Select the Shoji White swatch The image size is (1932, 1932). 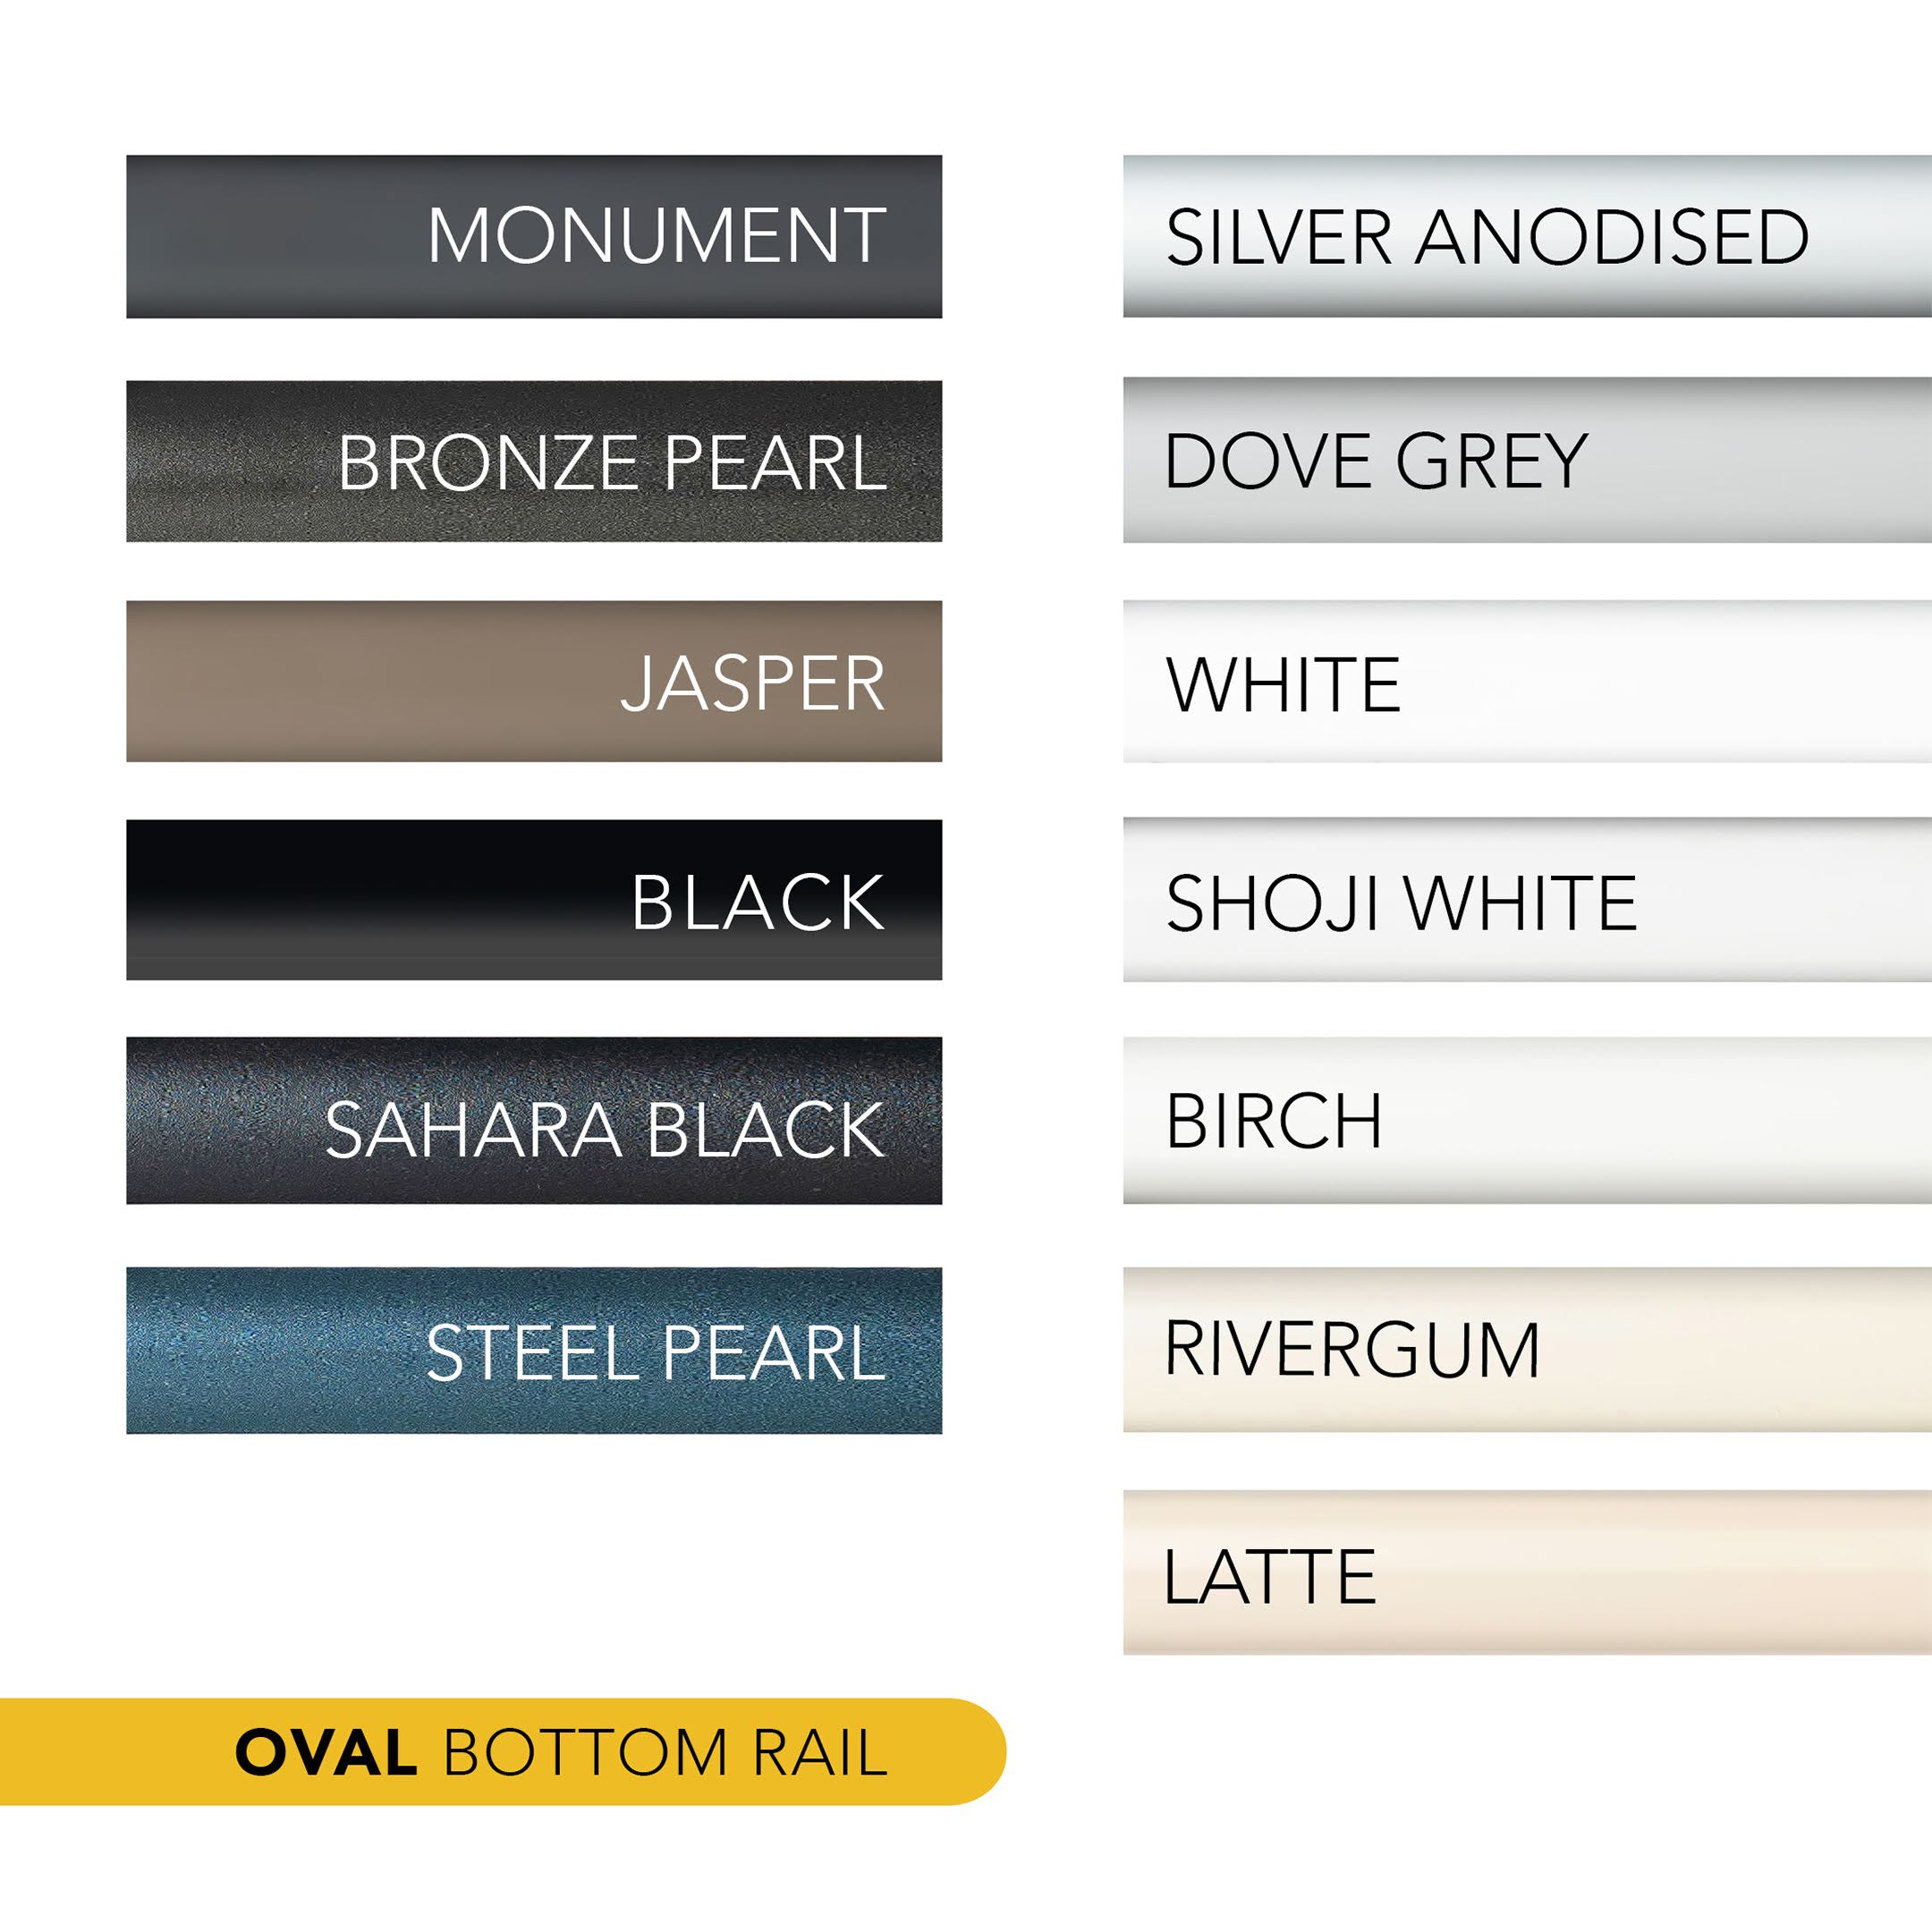[x=1526, y=900]
